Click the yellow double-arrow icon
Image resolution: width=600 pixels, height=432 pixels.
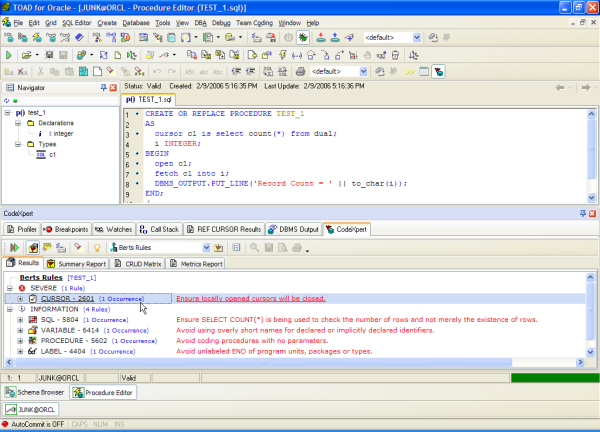pyautogui.click(x=410, y=72)
